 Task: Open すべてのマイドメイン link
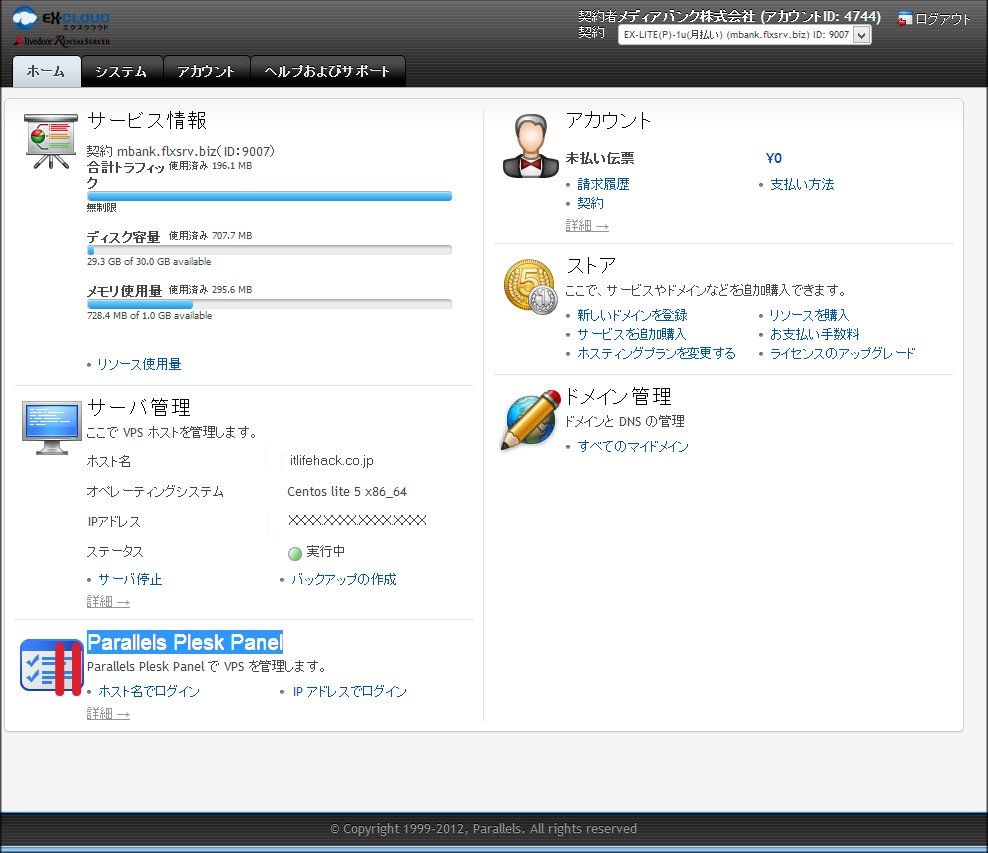coord(633,446)
